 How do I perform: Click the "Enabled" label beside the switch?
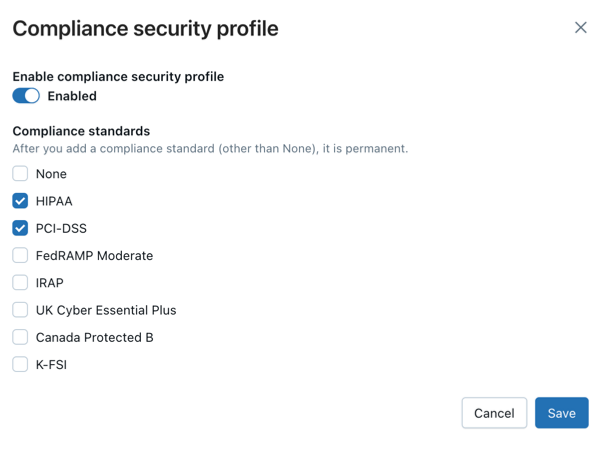point(72,96)
